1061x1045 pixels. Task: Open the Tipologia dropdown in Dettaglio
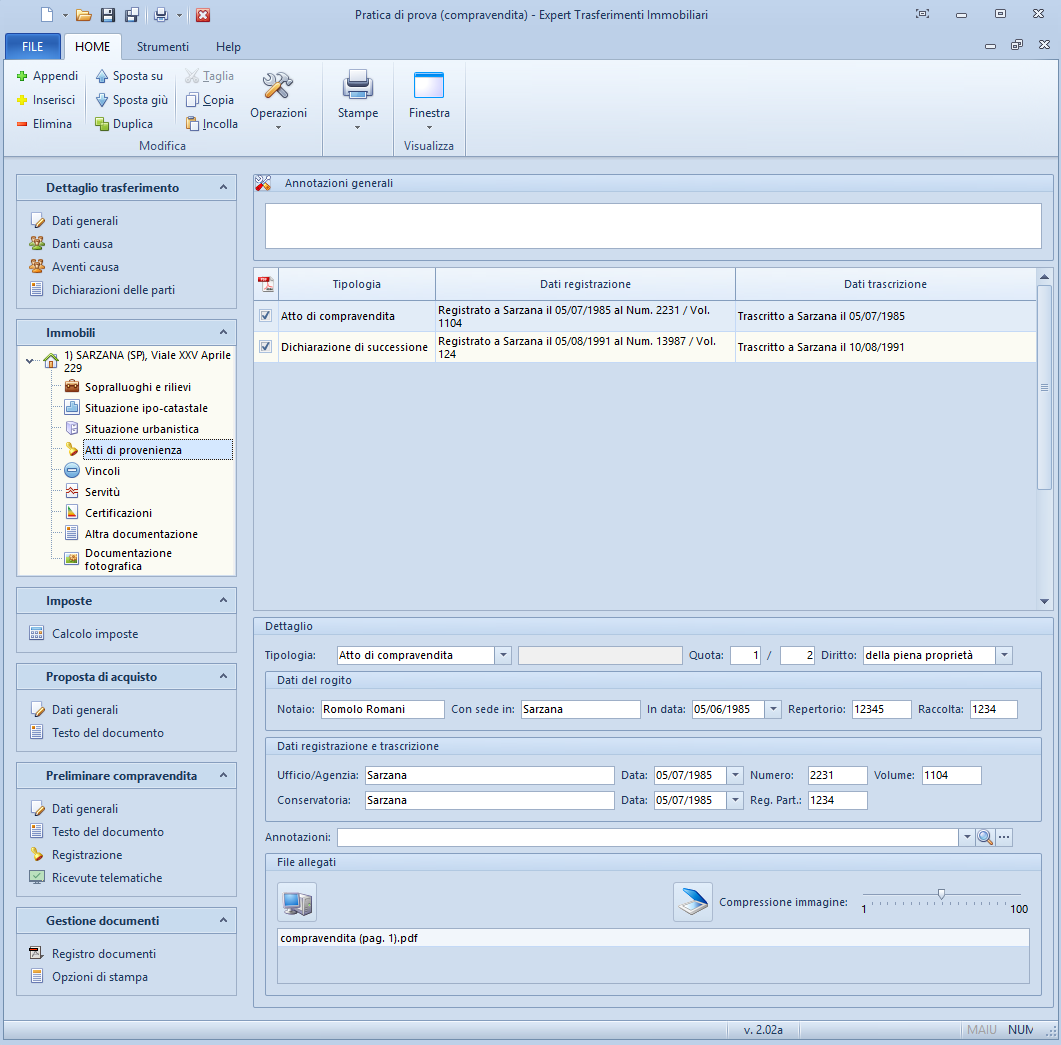point(503,655)
